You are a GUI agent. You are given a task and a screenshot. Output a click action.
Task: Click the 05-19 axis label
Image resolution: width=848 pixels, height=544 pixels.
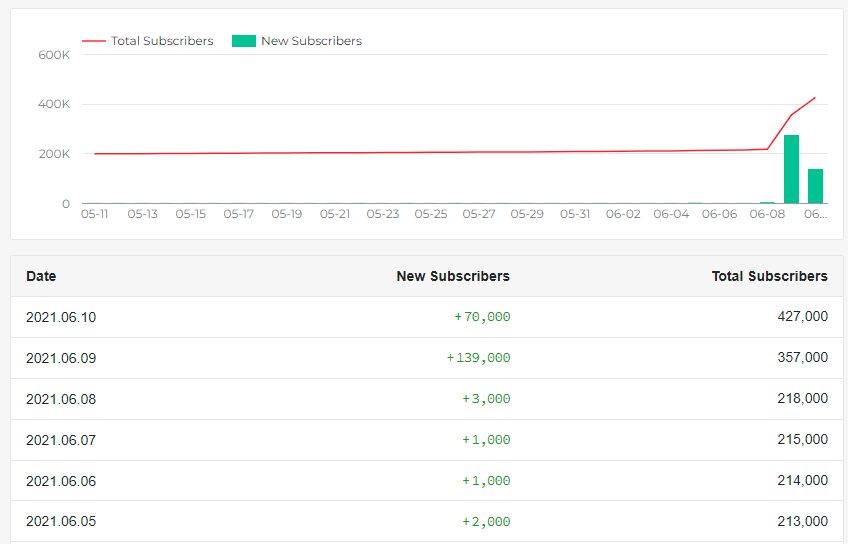click(x=287, y=214)
